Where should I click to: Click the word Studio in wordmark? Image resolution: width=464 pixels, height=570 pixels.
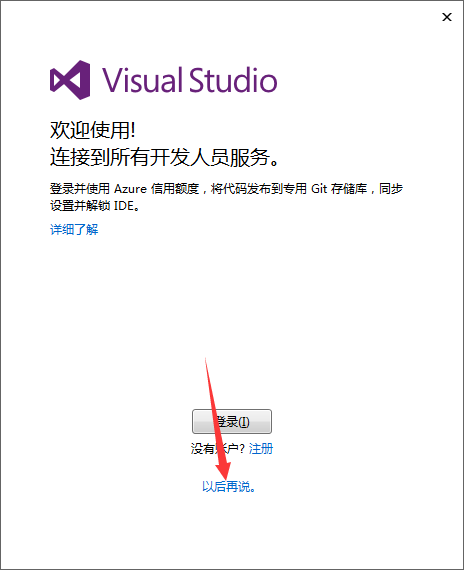tap(233, 80)
